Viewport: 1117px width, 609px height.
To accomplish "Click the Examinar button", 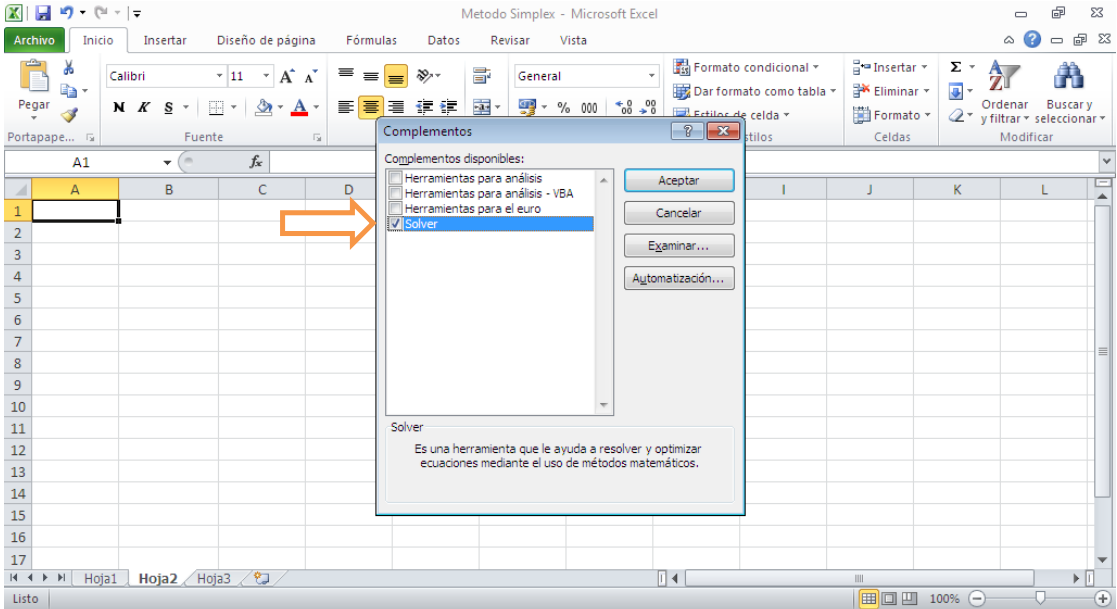I will click(x=678, y=245).
